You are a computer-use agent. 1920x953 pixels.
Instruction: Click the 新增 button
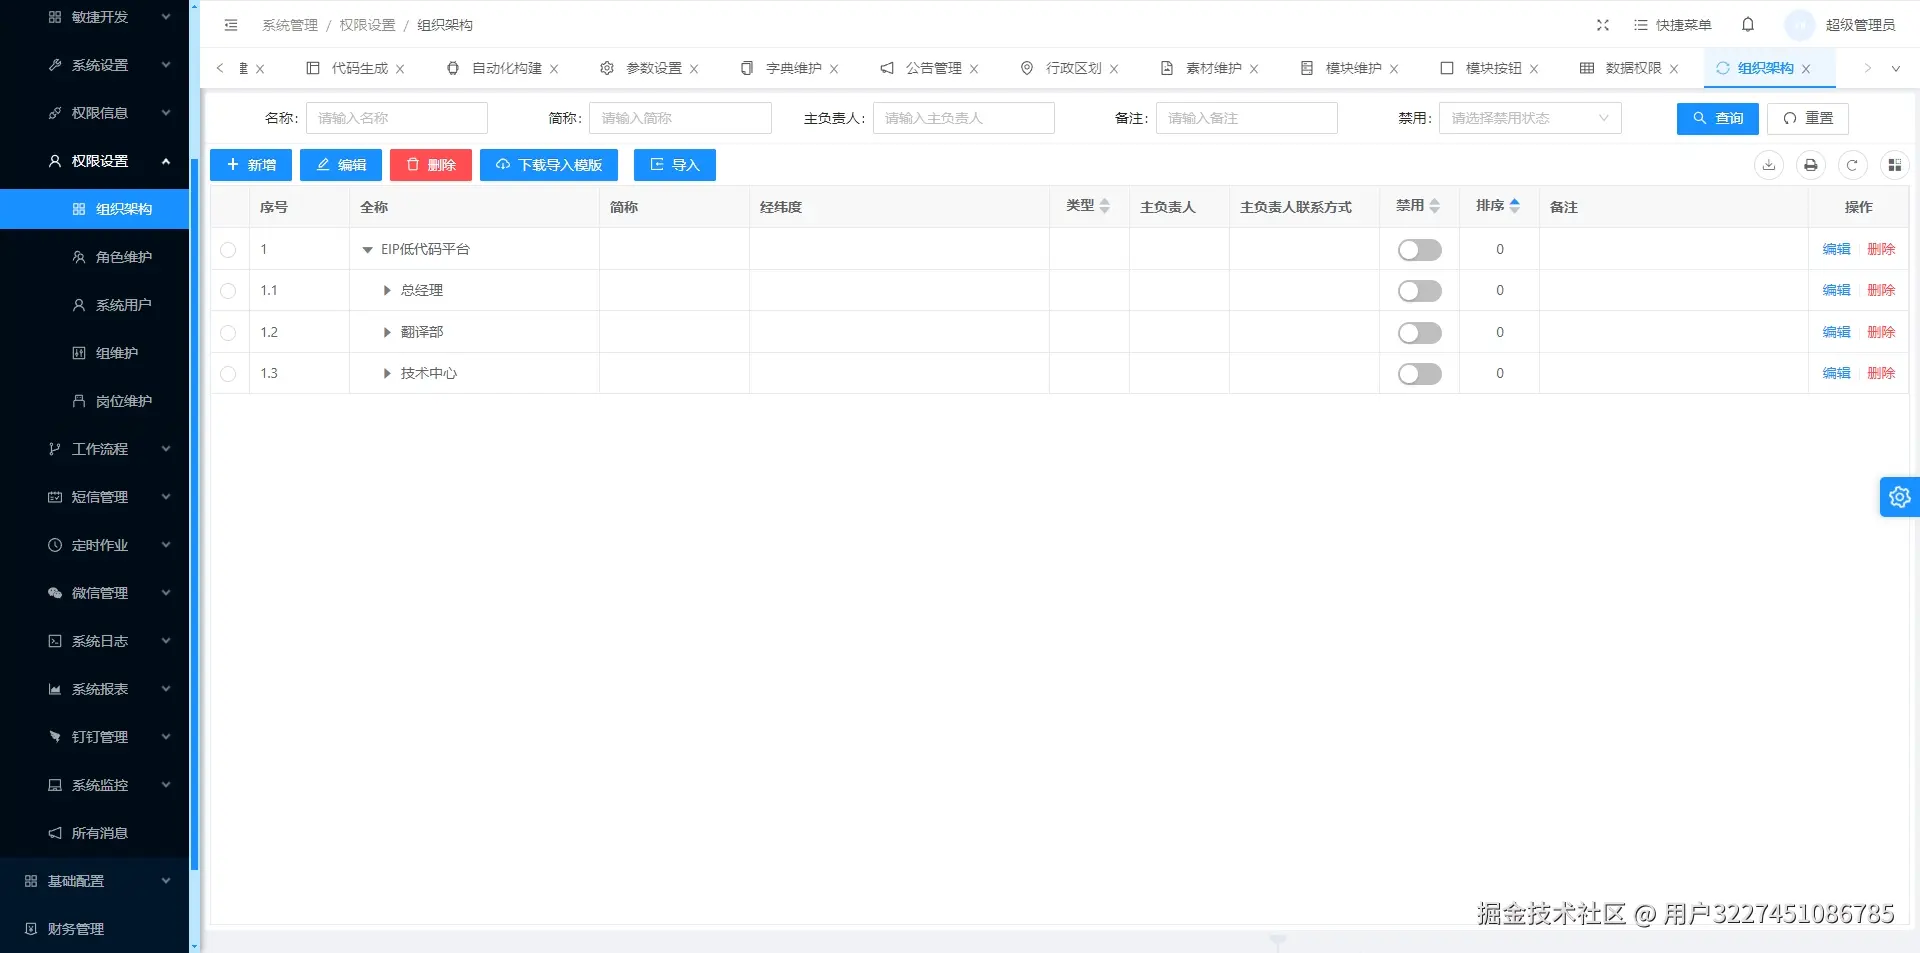click(251, 165)
